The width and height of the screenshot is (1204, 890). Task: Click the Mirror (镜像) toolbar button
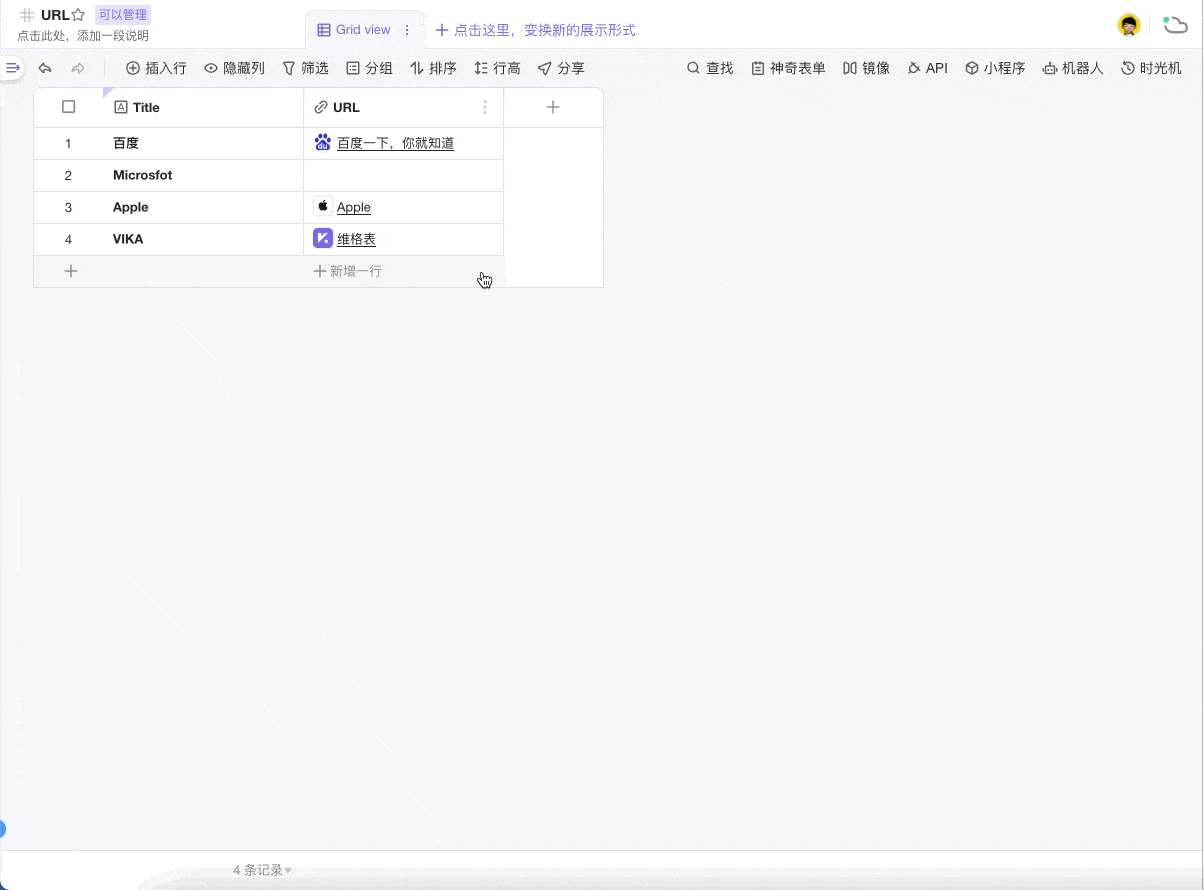(x=866, y=68)
